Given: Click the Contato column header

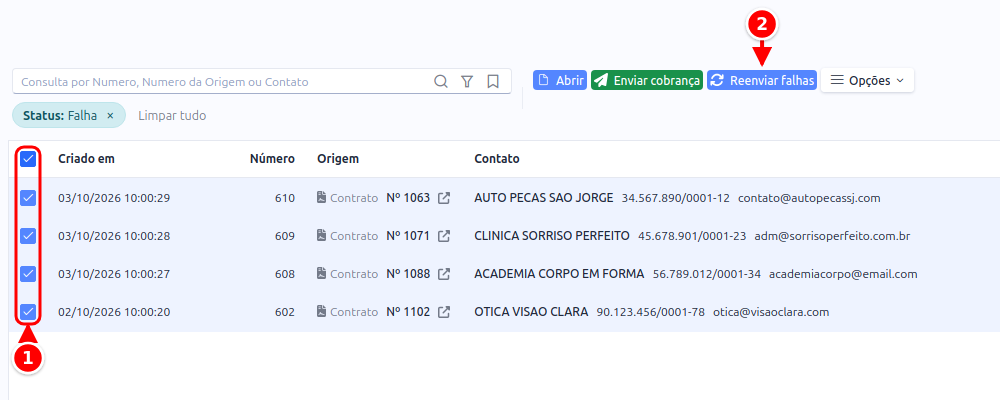Looking at the screenshot, I should (497, 159).
